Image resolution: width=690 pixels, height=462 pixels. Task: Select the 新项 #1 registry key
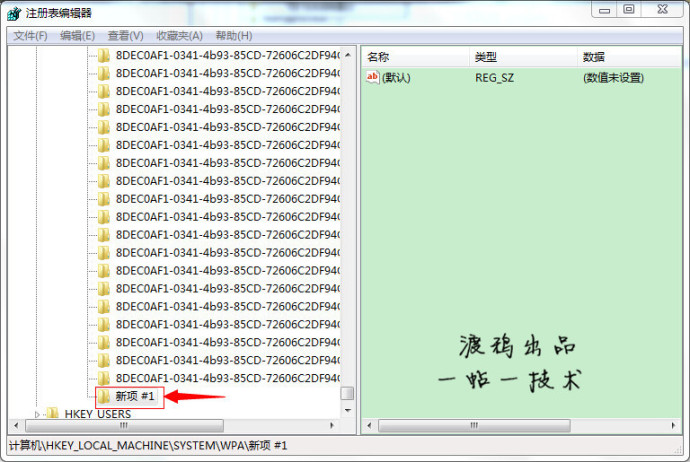(x=136, y=397)
